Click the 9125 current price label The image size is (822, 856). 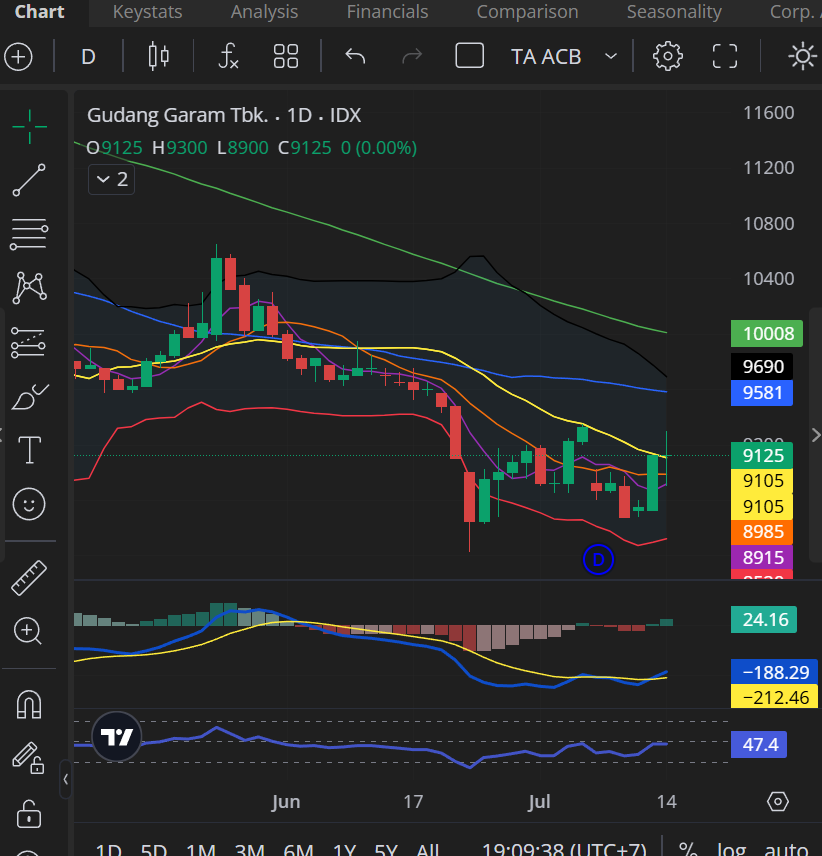click(762, 455)
